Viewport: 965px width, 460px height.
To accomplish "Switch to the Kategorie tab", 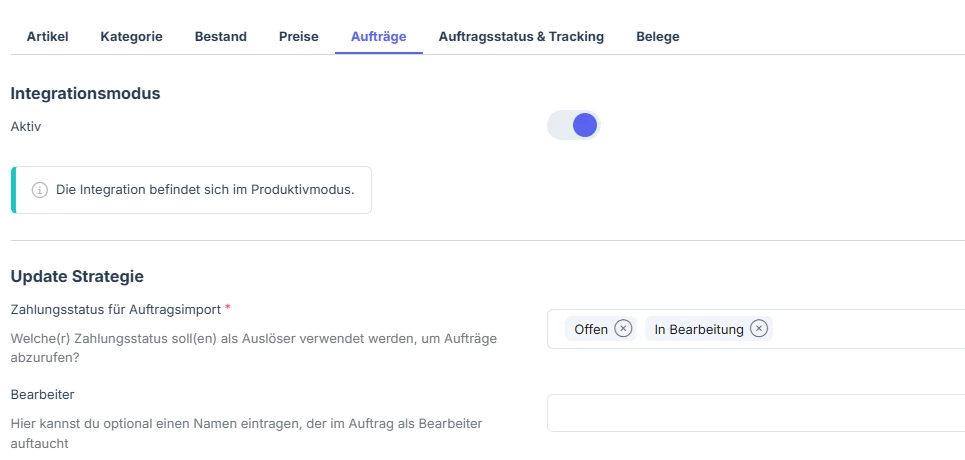I will pos(131,36).
